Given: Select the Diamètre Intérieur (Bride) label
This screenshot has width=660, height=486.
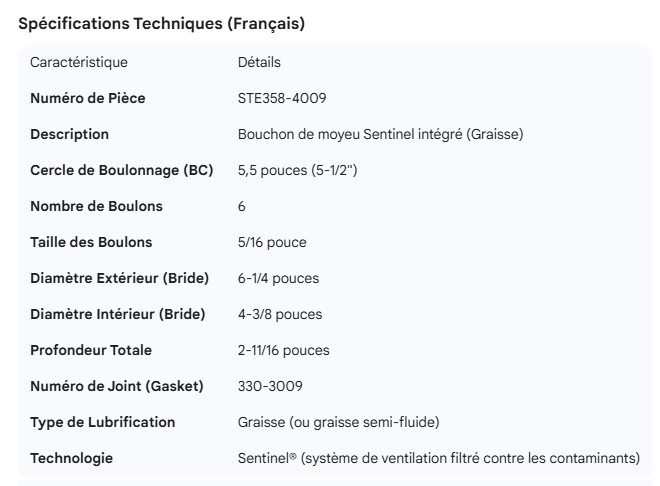Looking at the screenshot, I should point(118,314).
